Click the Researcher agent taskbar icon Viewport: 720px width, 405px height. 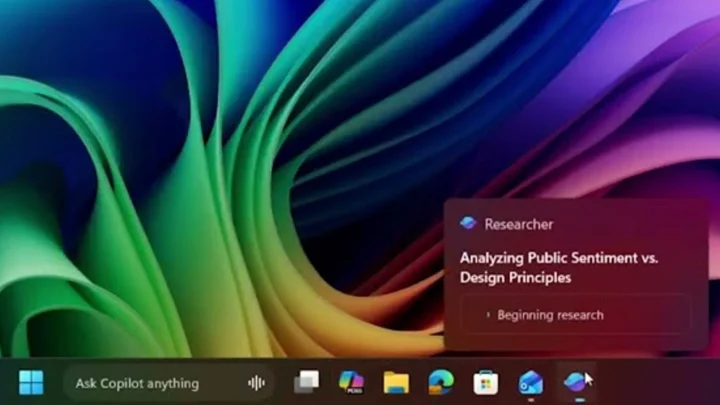click(x=574, y=382)
